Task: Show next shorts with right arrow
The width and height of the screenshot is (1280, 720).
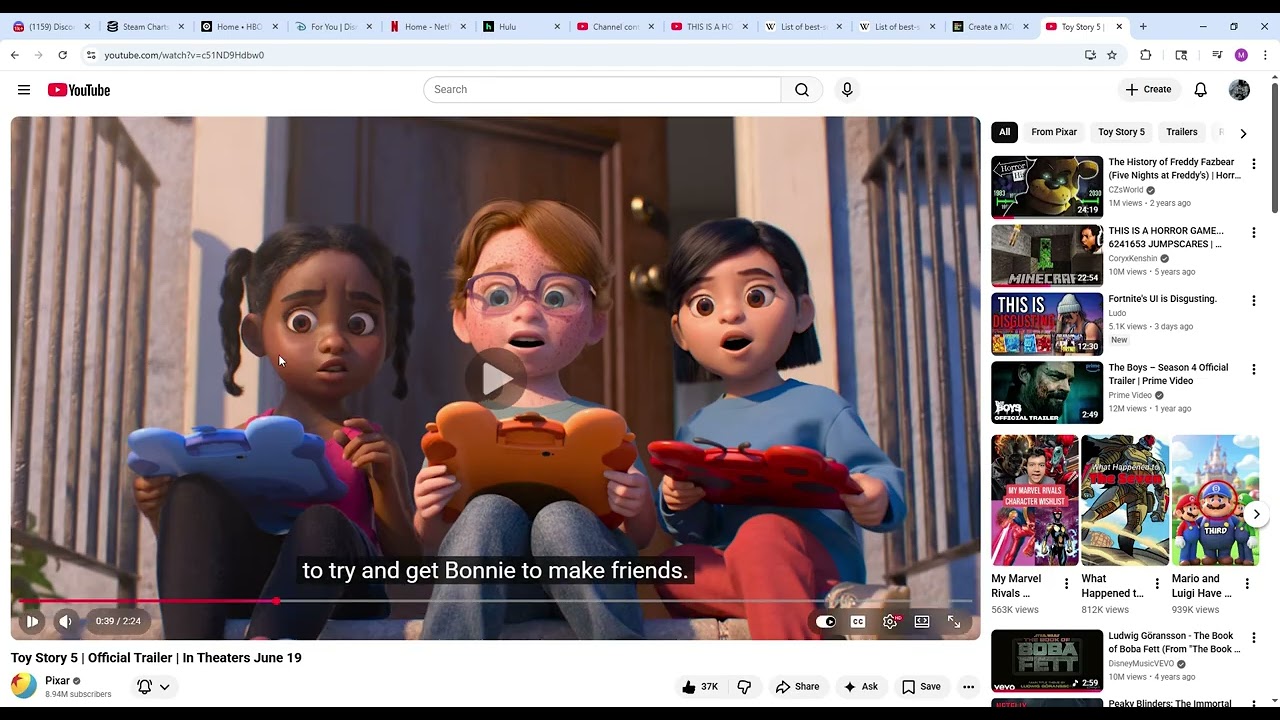Action: (x=1257, y=515)
